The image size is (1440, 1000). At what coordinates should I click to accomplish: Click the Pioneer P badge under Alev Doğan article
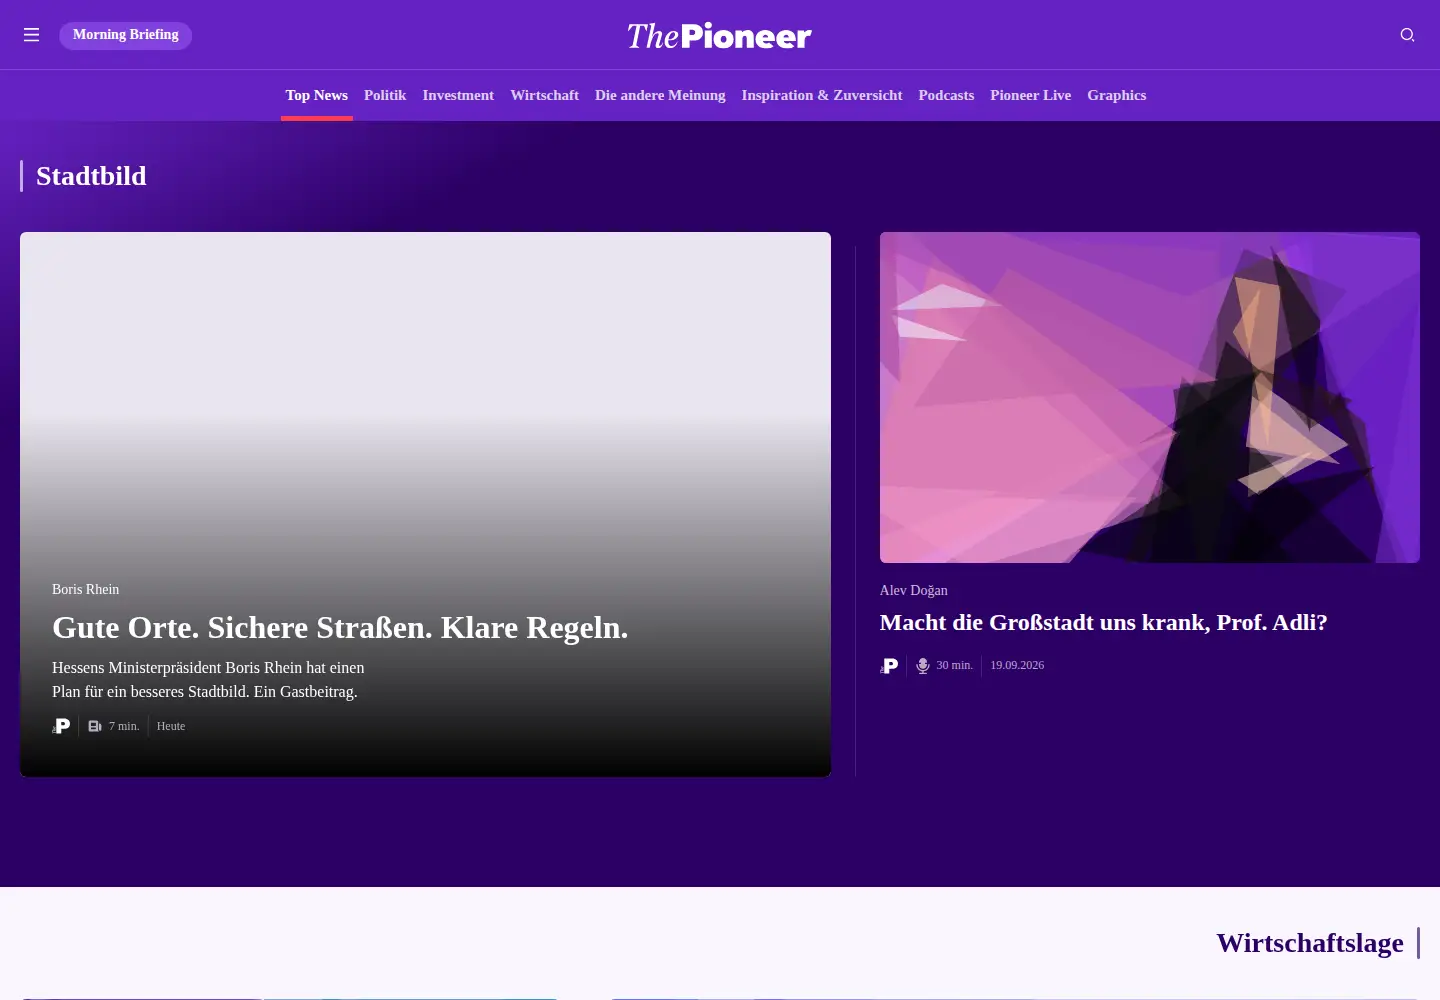point(889,666)
